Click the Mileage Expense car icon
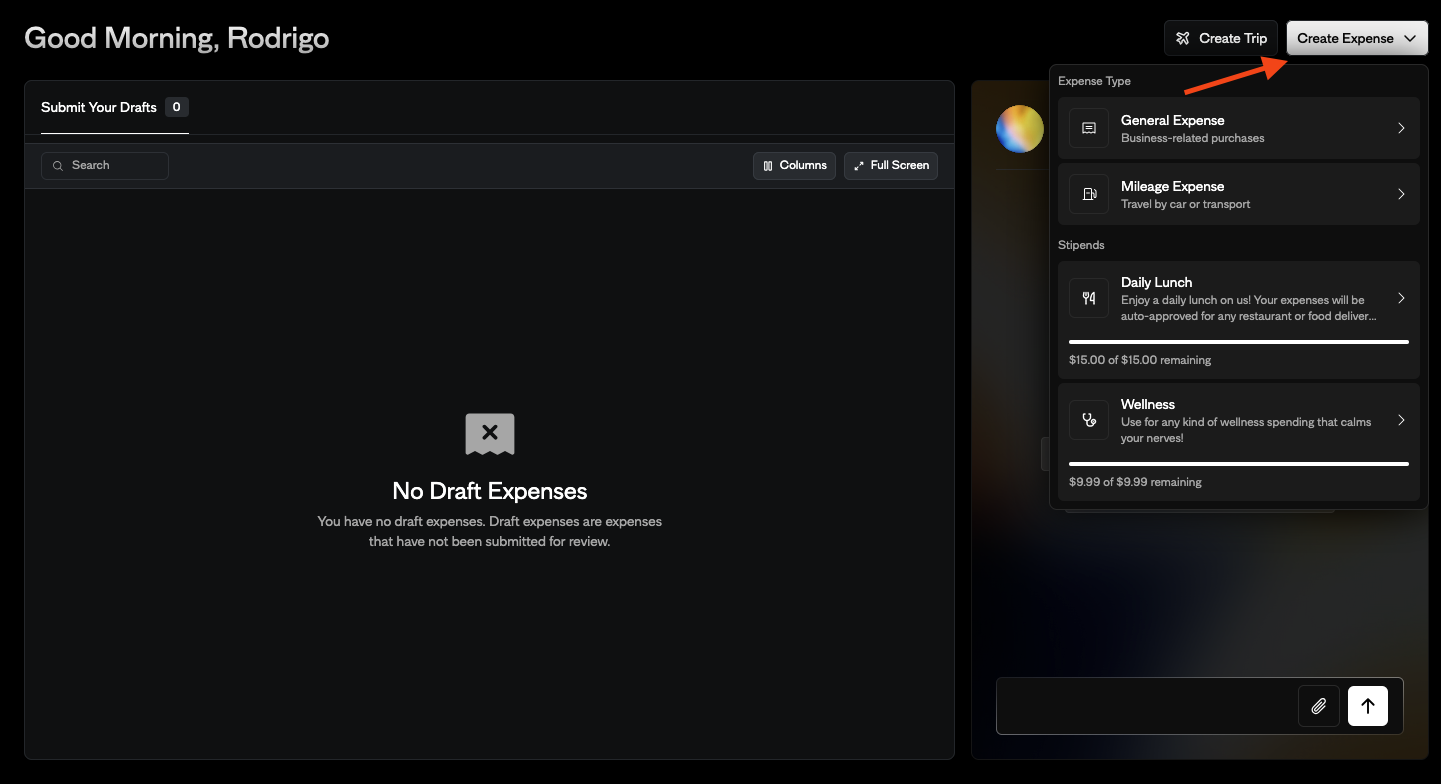 coord(1088,194)
